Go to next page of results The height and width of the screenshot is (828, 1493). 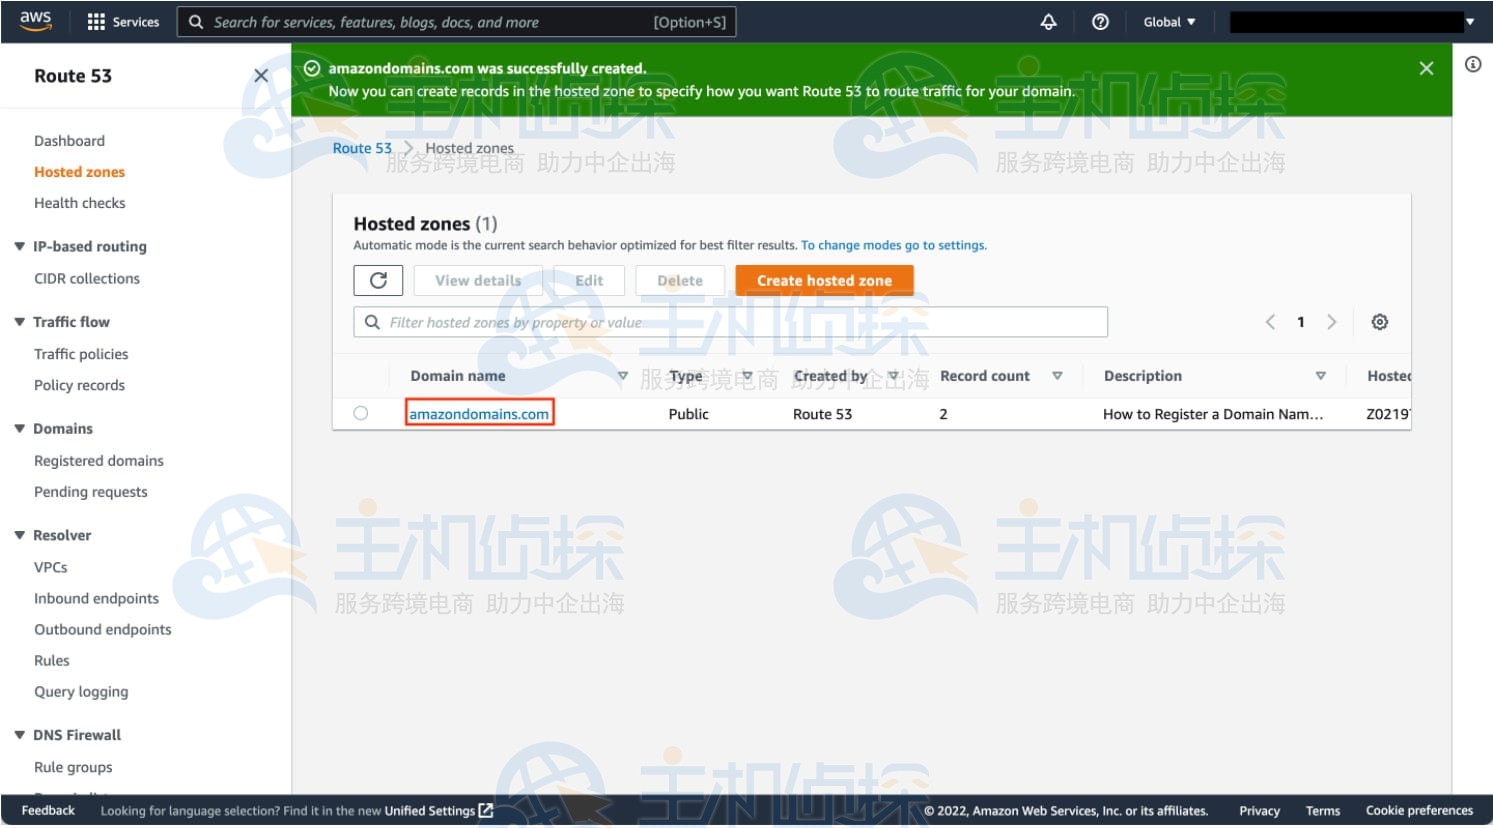click(x=1331, y=322)
